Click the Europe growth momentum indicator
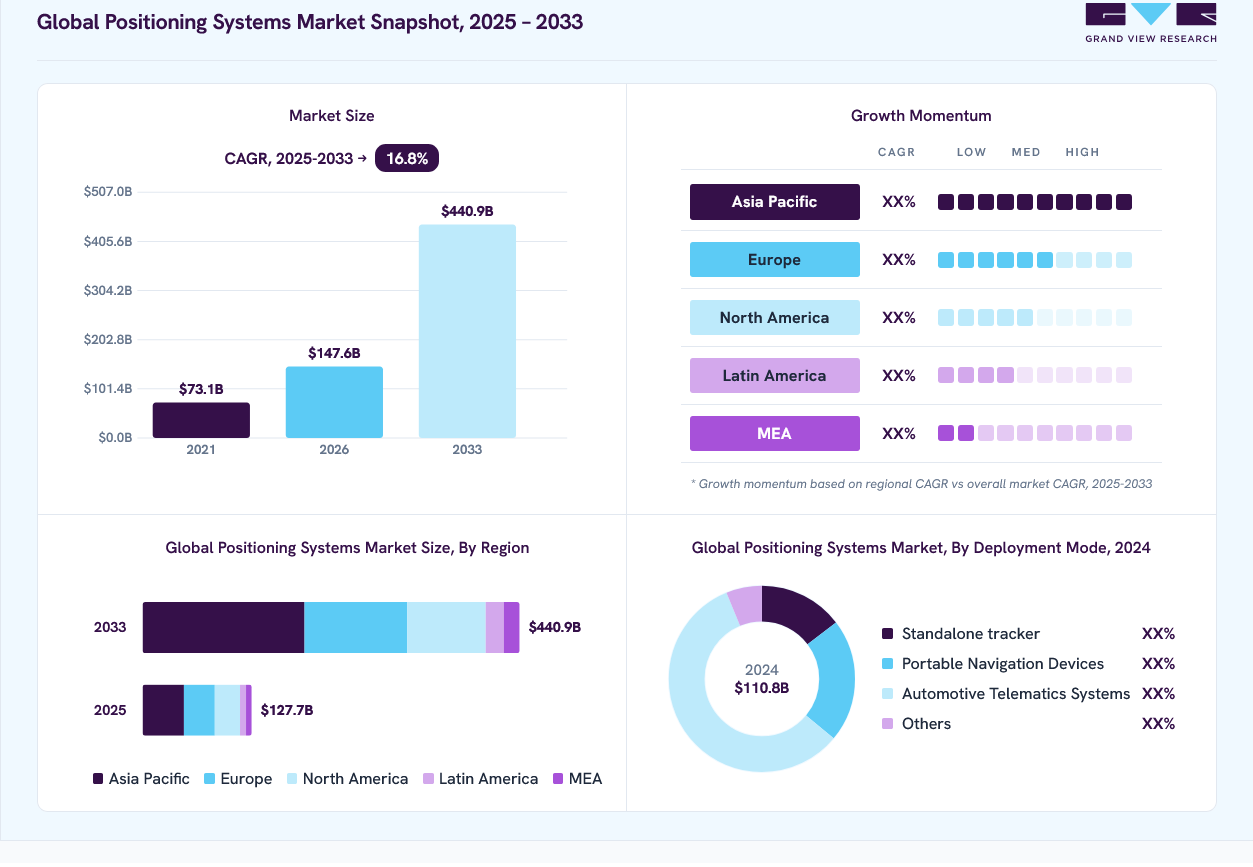Viewport: 1253px width, 867px height. coord(1035,260)
